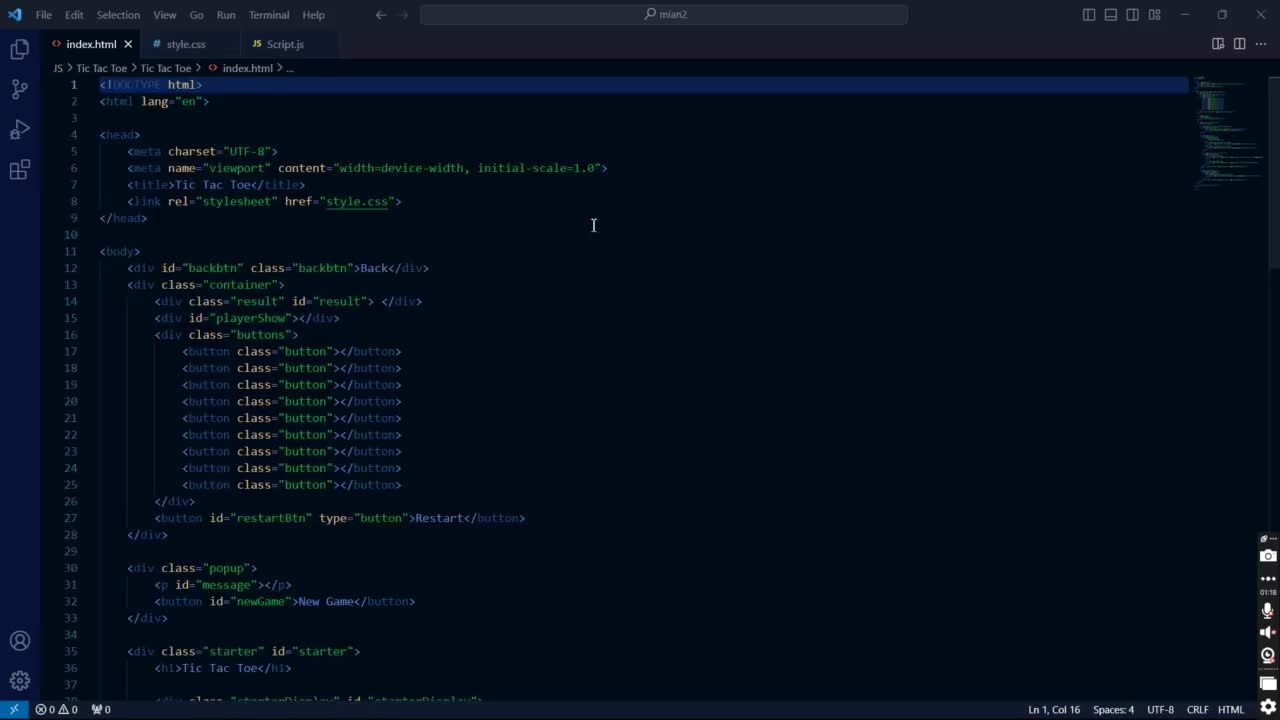Click the ports forwarded indicator in status bar
1280x720 pixels.
101,709
